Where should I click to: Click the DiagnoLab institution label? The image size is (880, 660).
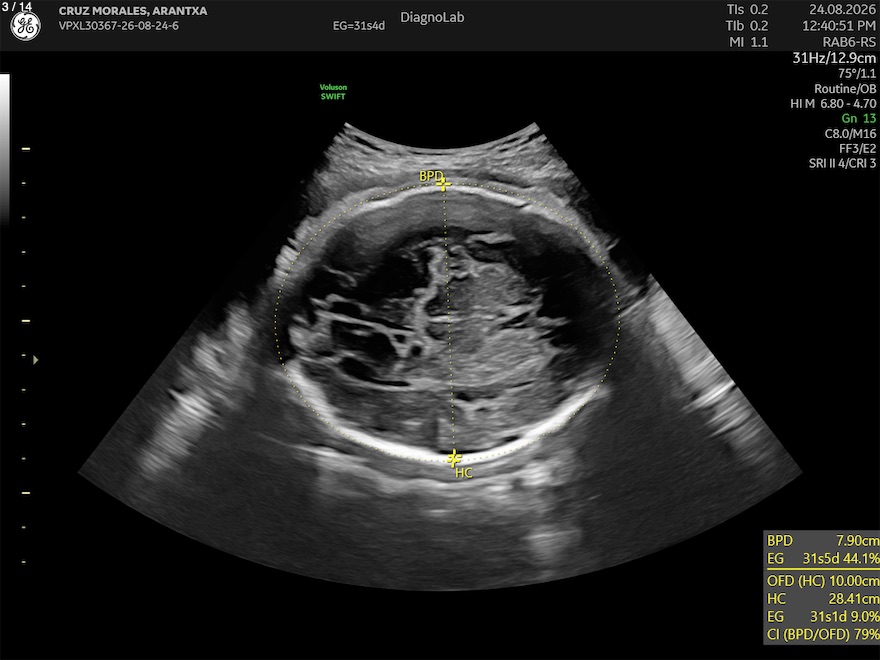click(432, 17)
